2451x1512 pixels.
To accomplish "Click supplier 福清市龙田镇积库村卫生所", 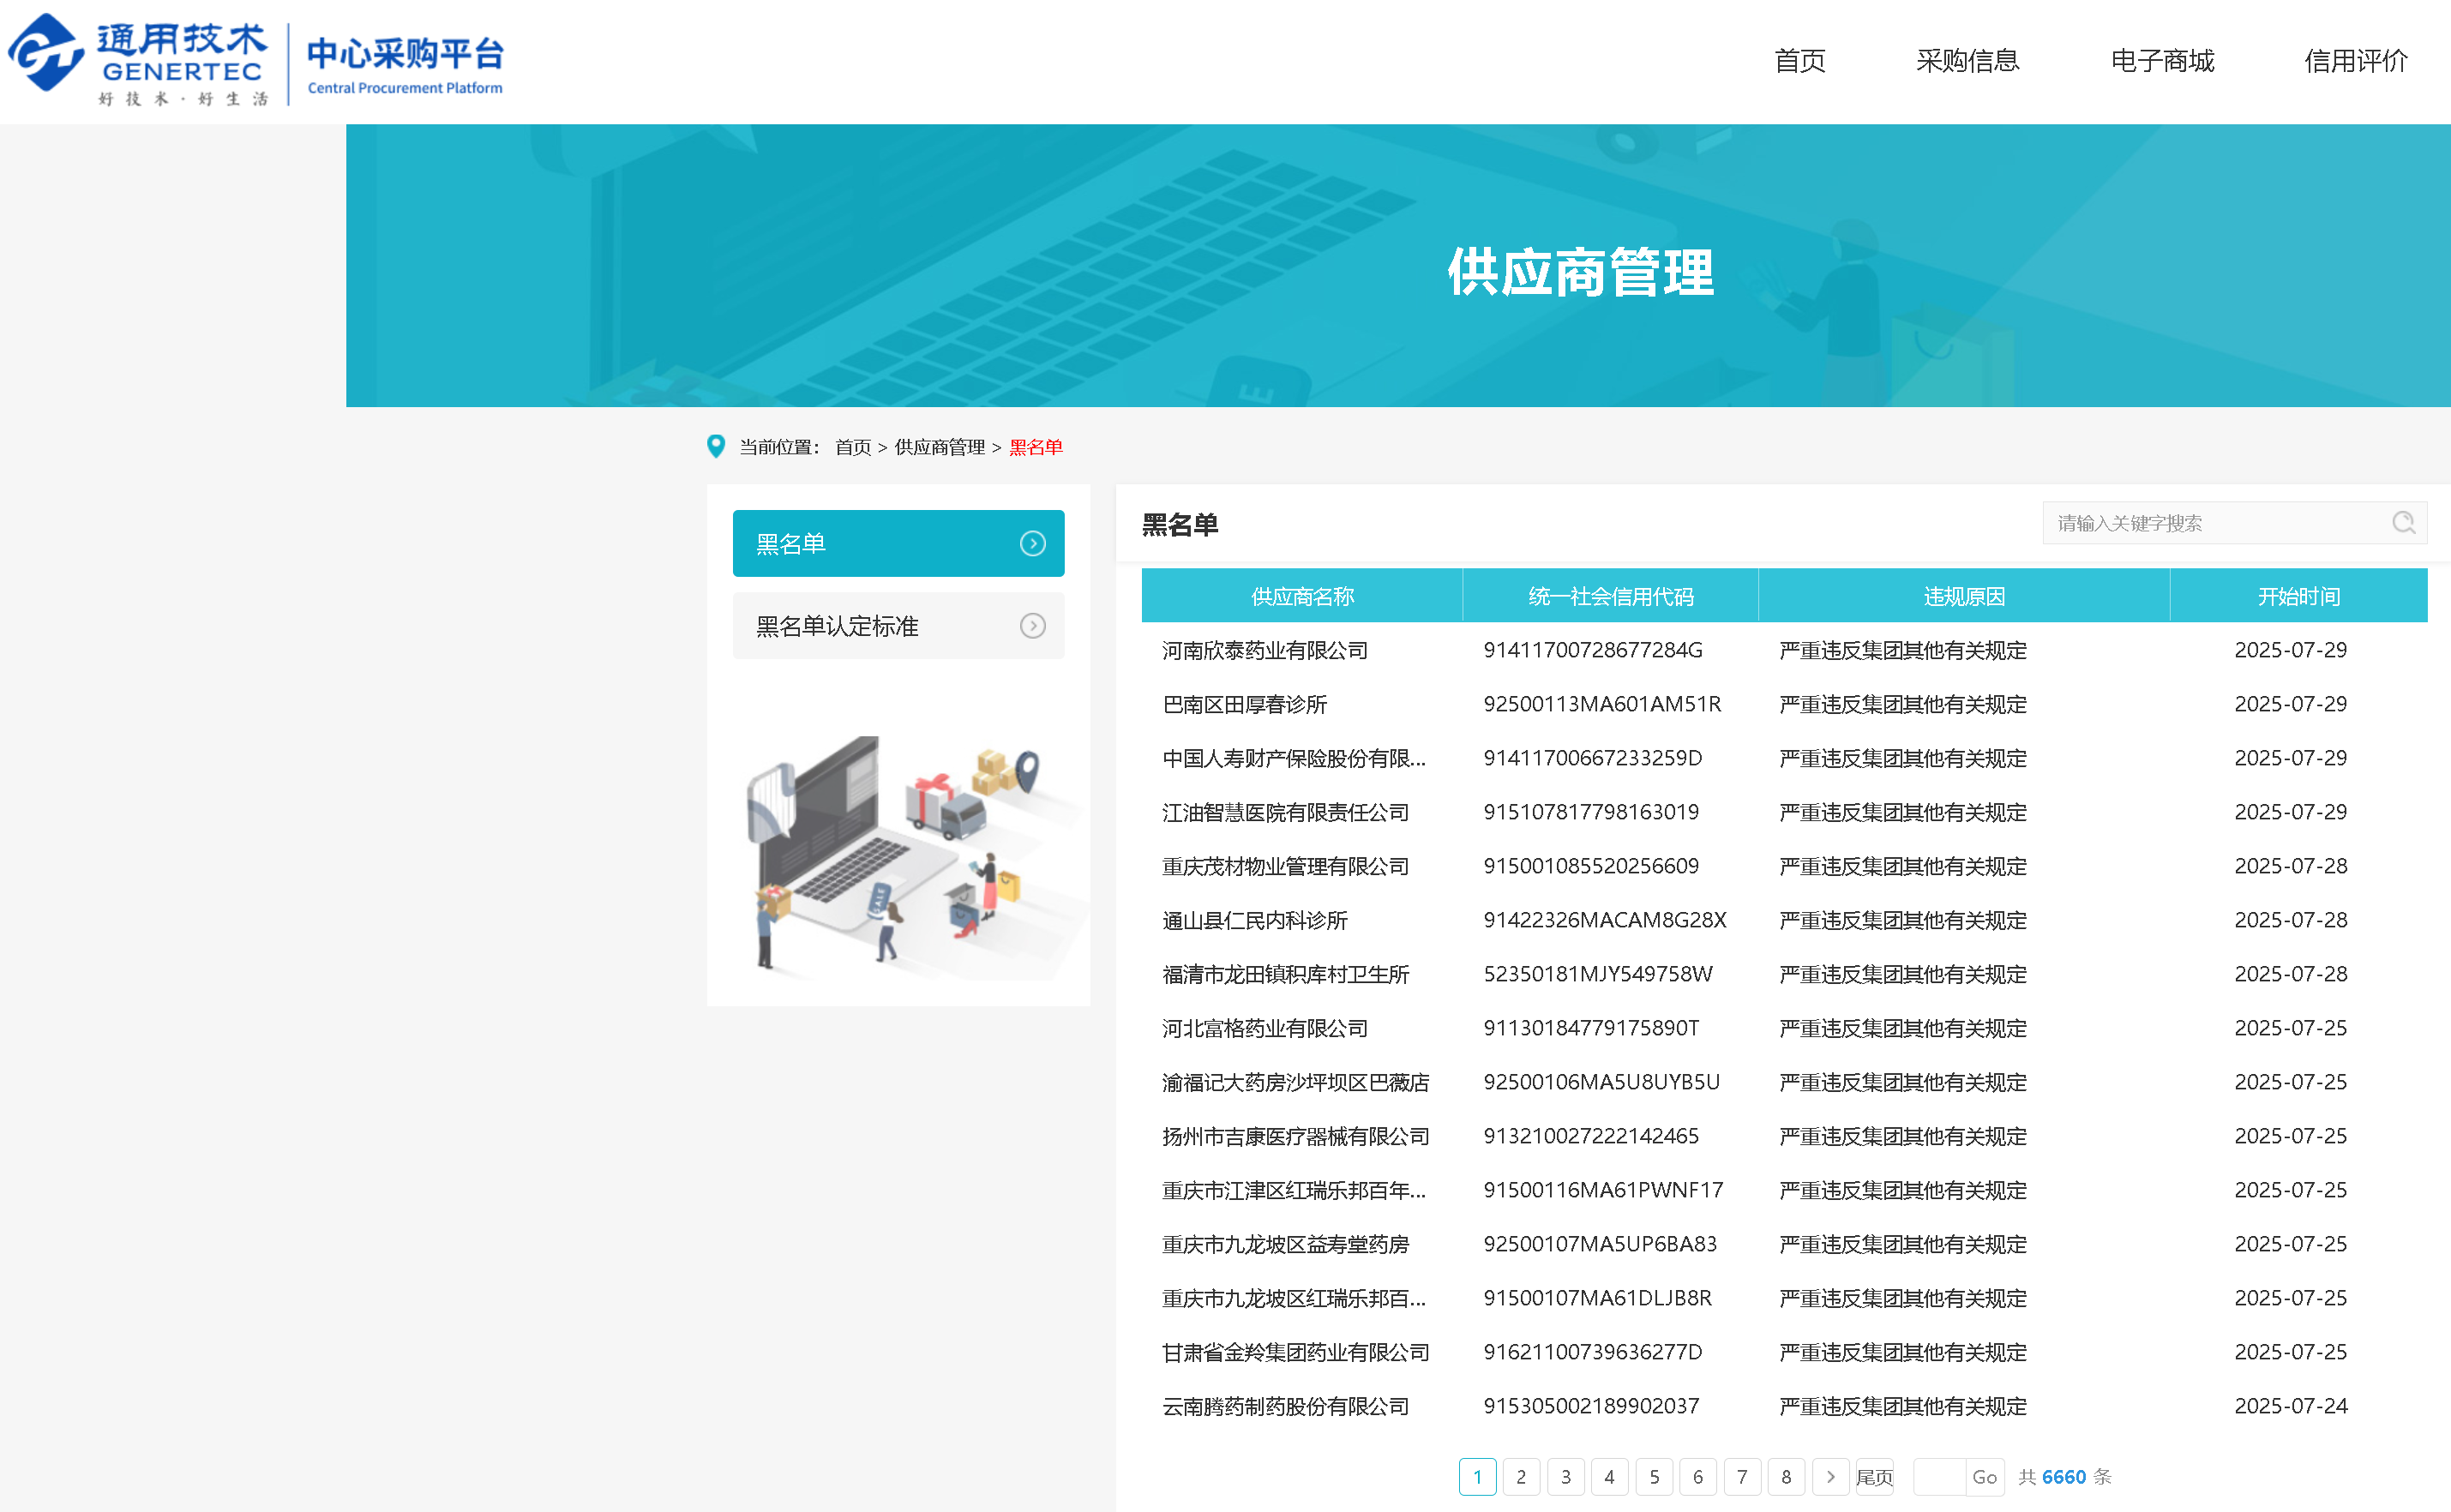I will pyautogui.click(x=1285, y=974).
